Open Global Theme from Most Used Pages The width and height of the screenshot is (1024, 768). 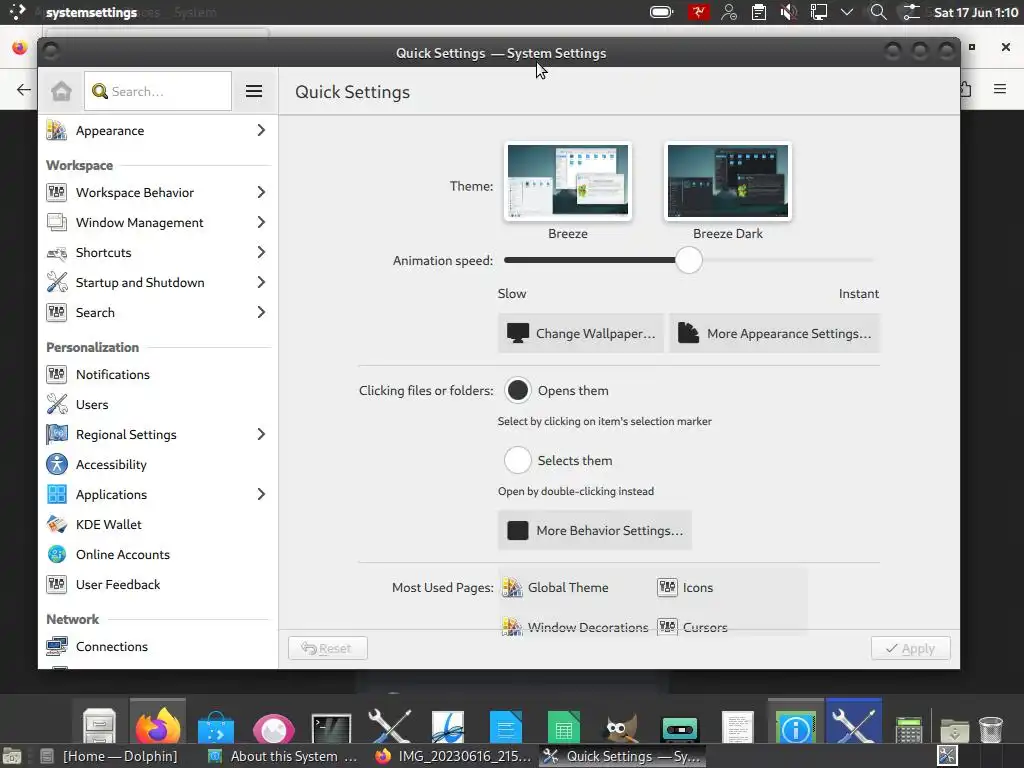(556, 588)
